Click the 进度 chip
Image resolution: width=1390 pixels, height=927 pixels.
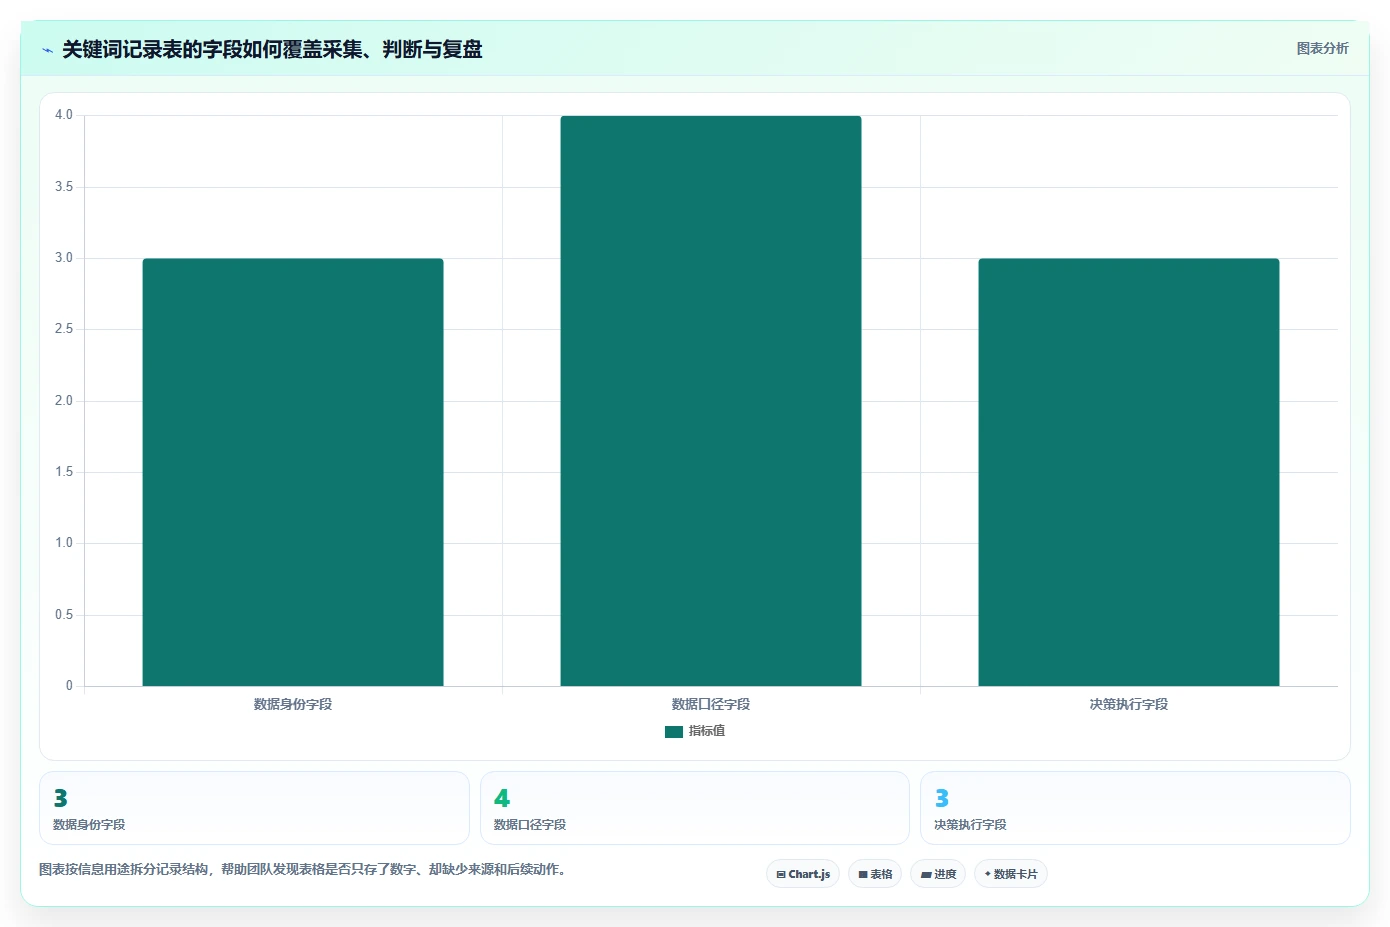pyautogui.click(x=938, y=874)
